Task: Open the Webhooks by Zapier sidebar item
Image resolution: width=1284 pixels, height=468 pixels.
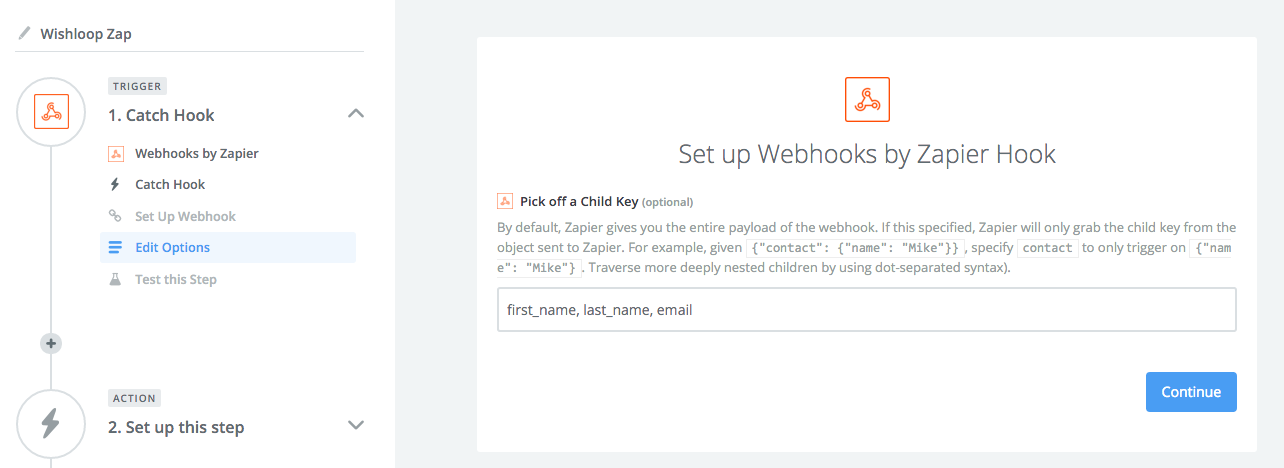Action: pyautogui.click(x=196, y=153)
